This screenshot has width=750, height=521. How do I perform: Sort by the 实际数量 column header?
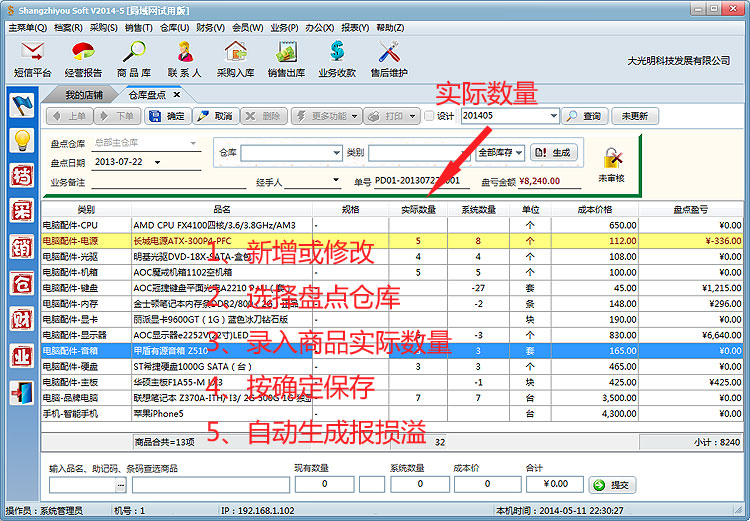[418, 210]
